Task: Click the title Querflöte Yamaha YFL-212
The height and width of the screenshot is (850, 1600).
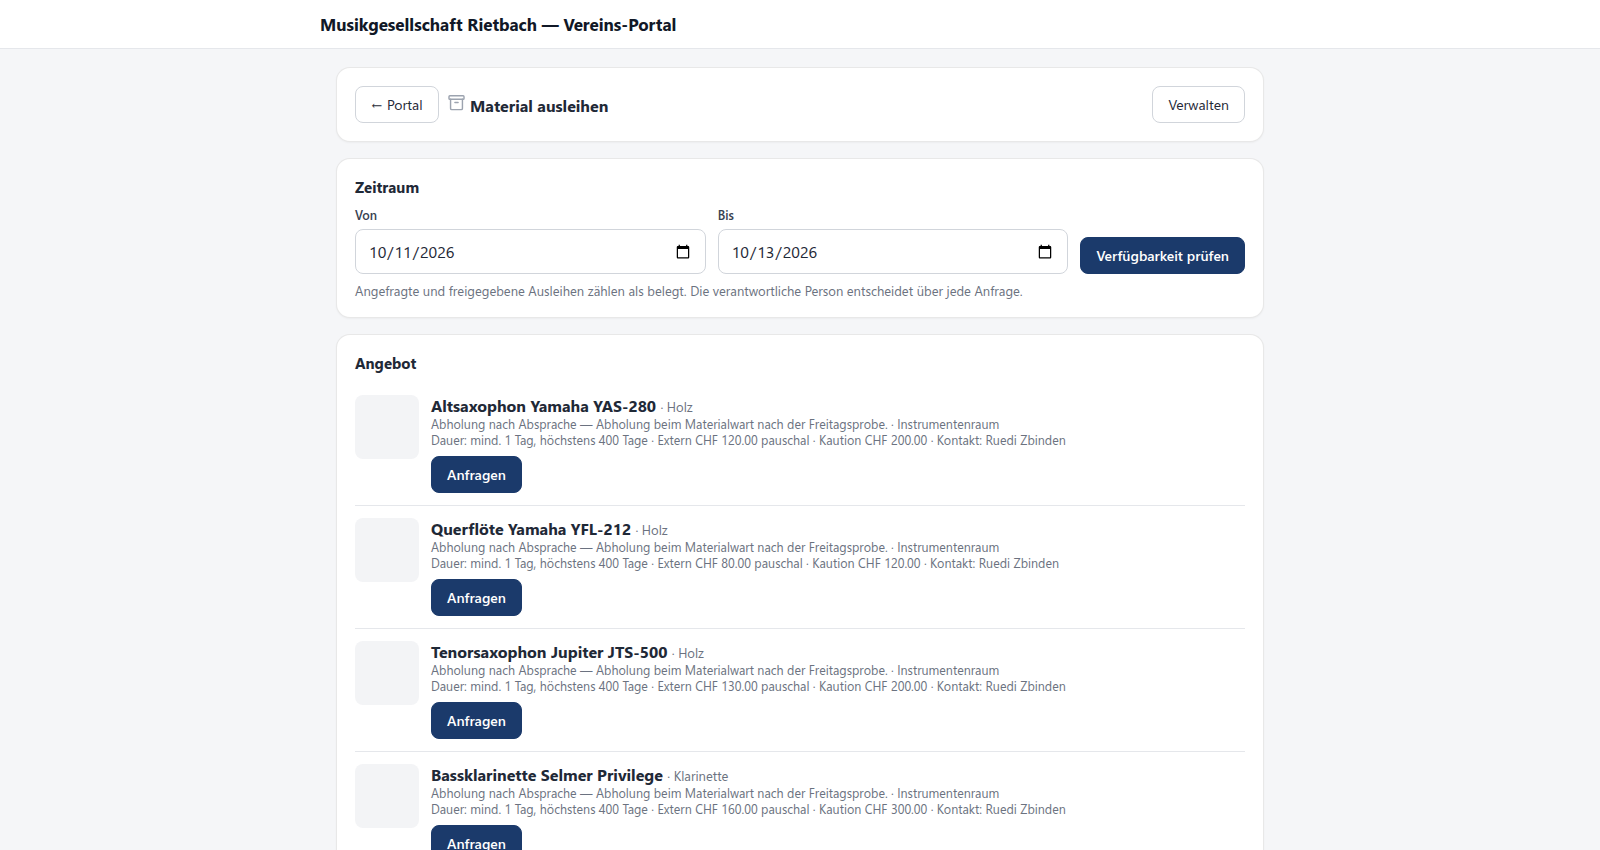Action: pos(531,530)
